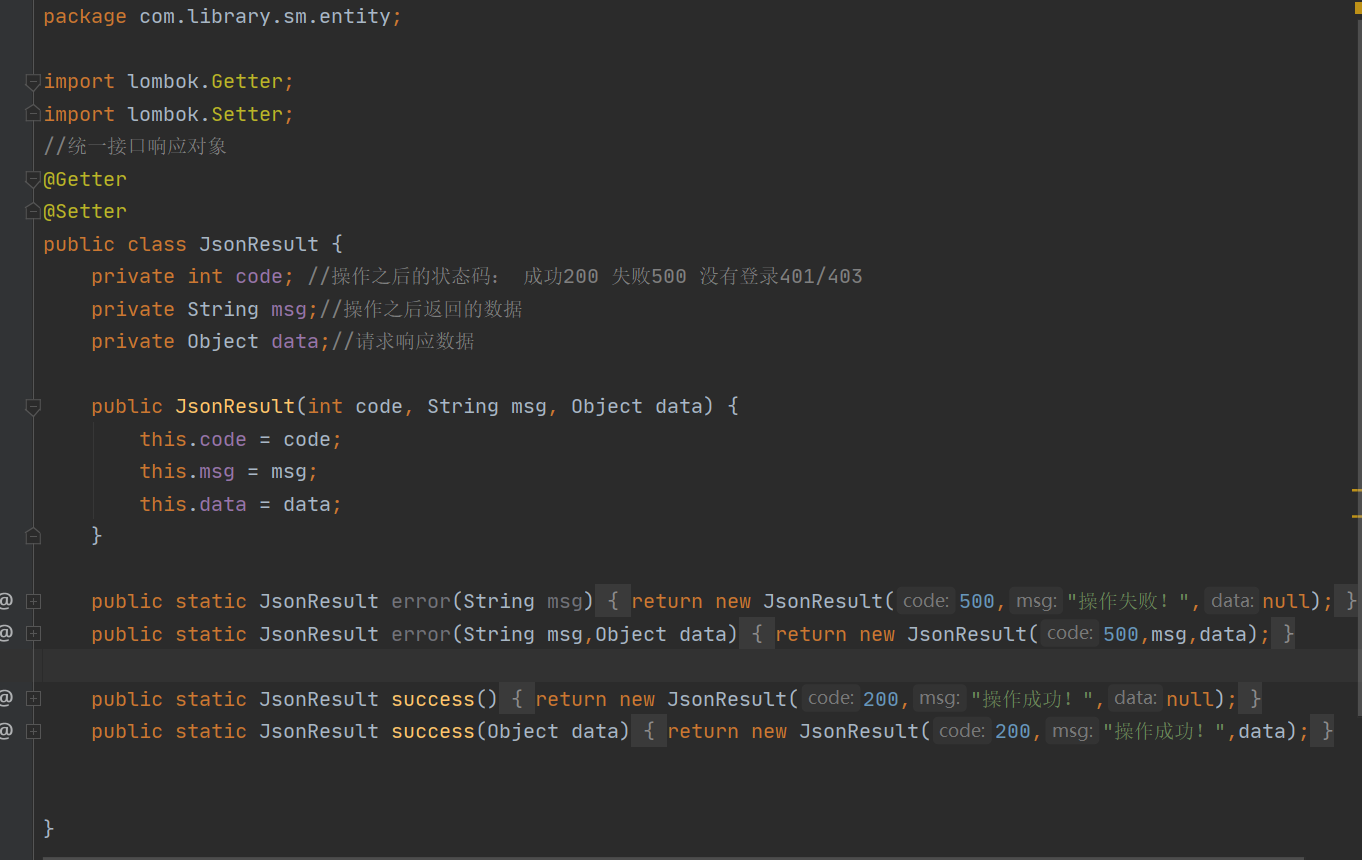
Task: Click the collapsed opening brace after success()
Action: pyautogui.click(x=516, y=698)
